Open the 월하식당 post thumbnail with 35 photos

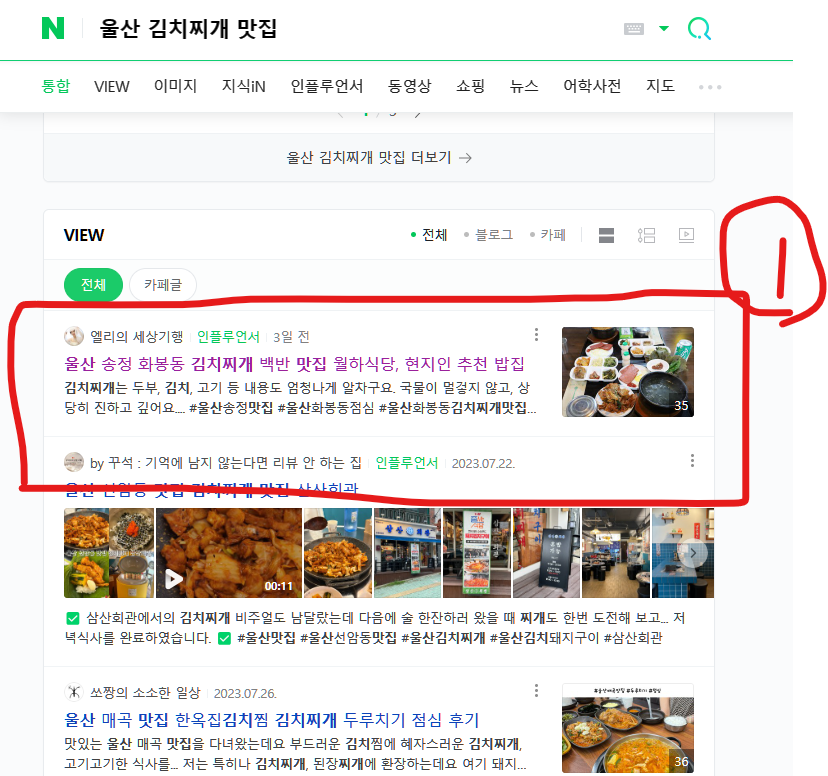pyautogui.click(x=628, y=372)
